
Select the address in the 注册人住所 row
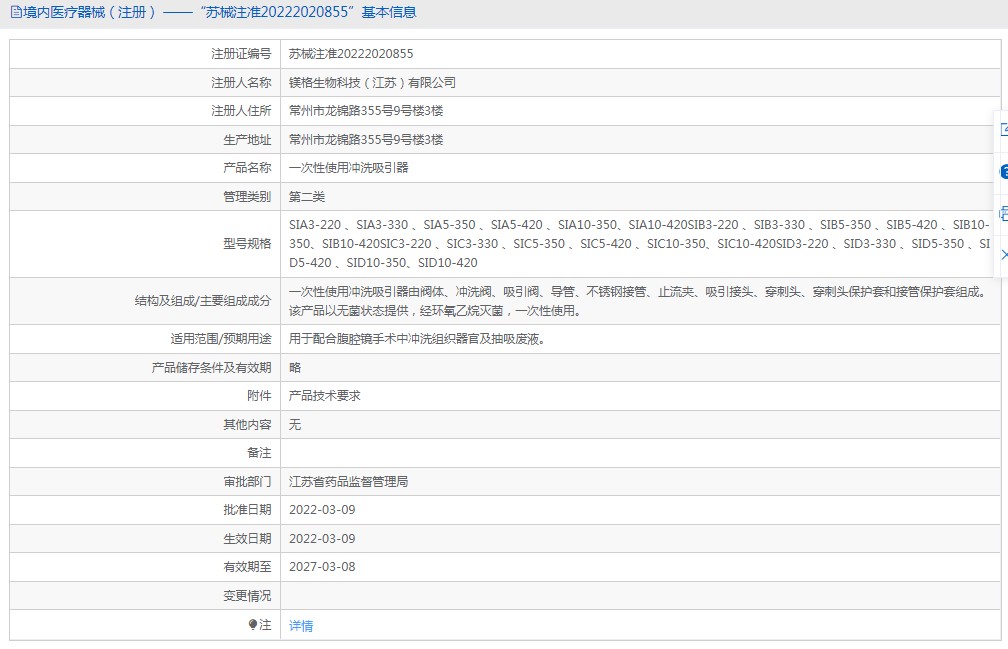366,111
